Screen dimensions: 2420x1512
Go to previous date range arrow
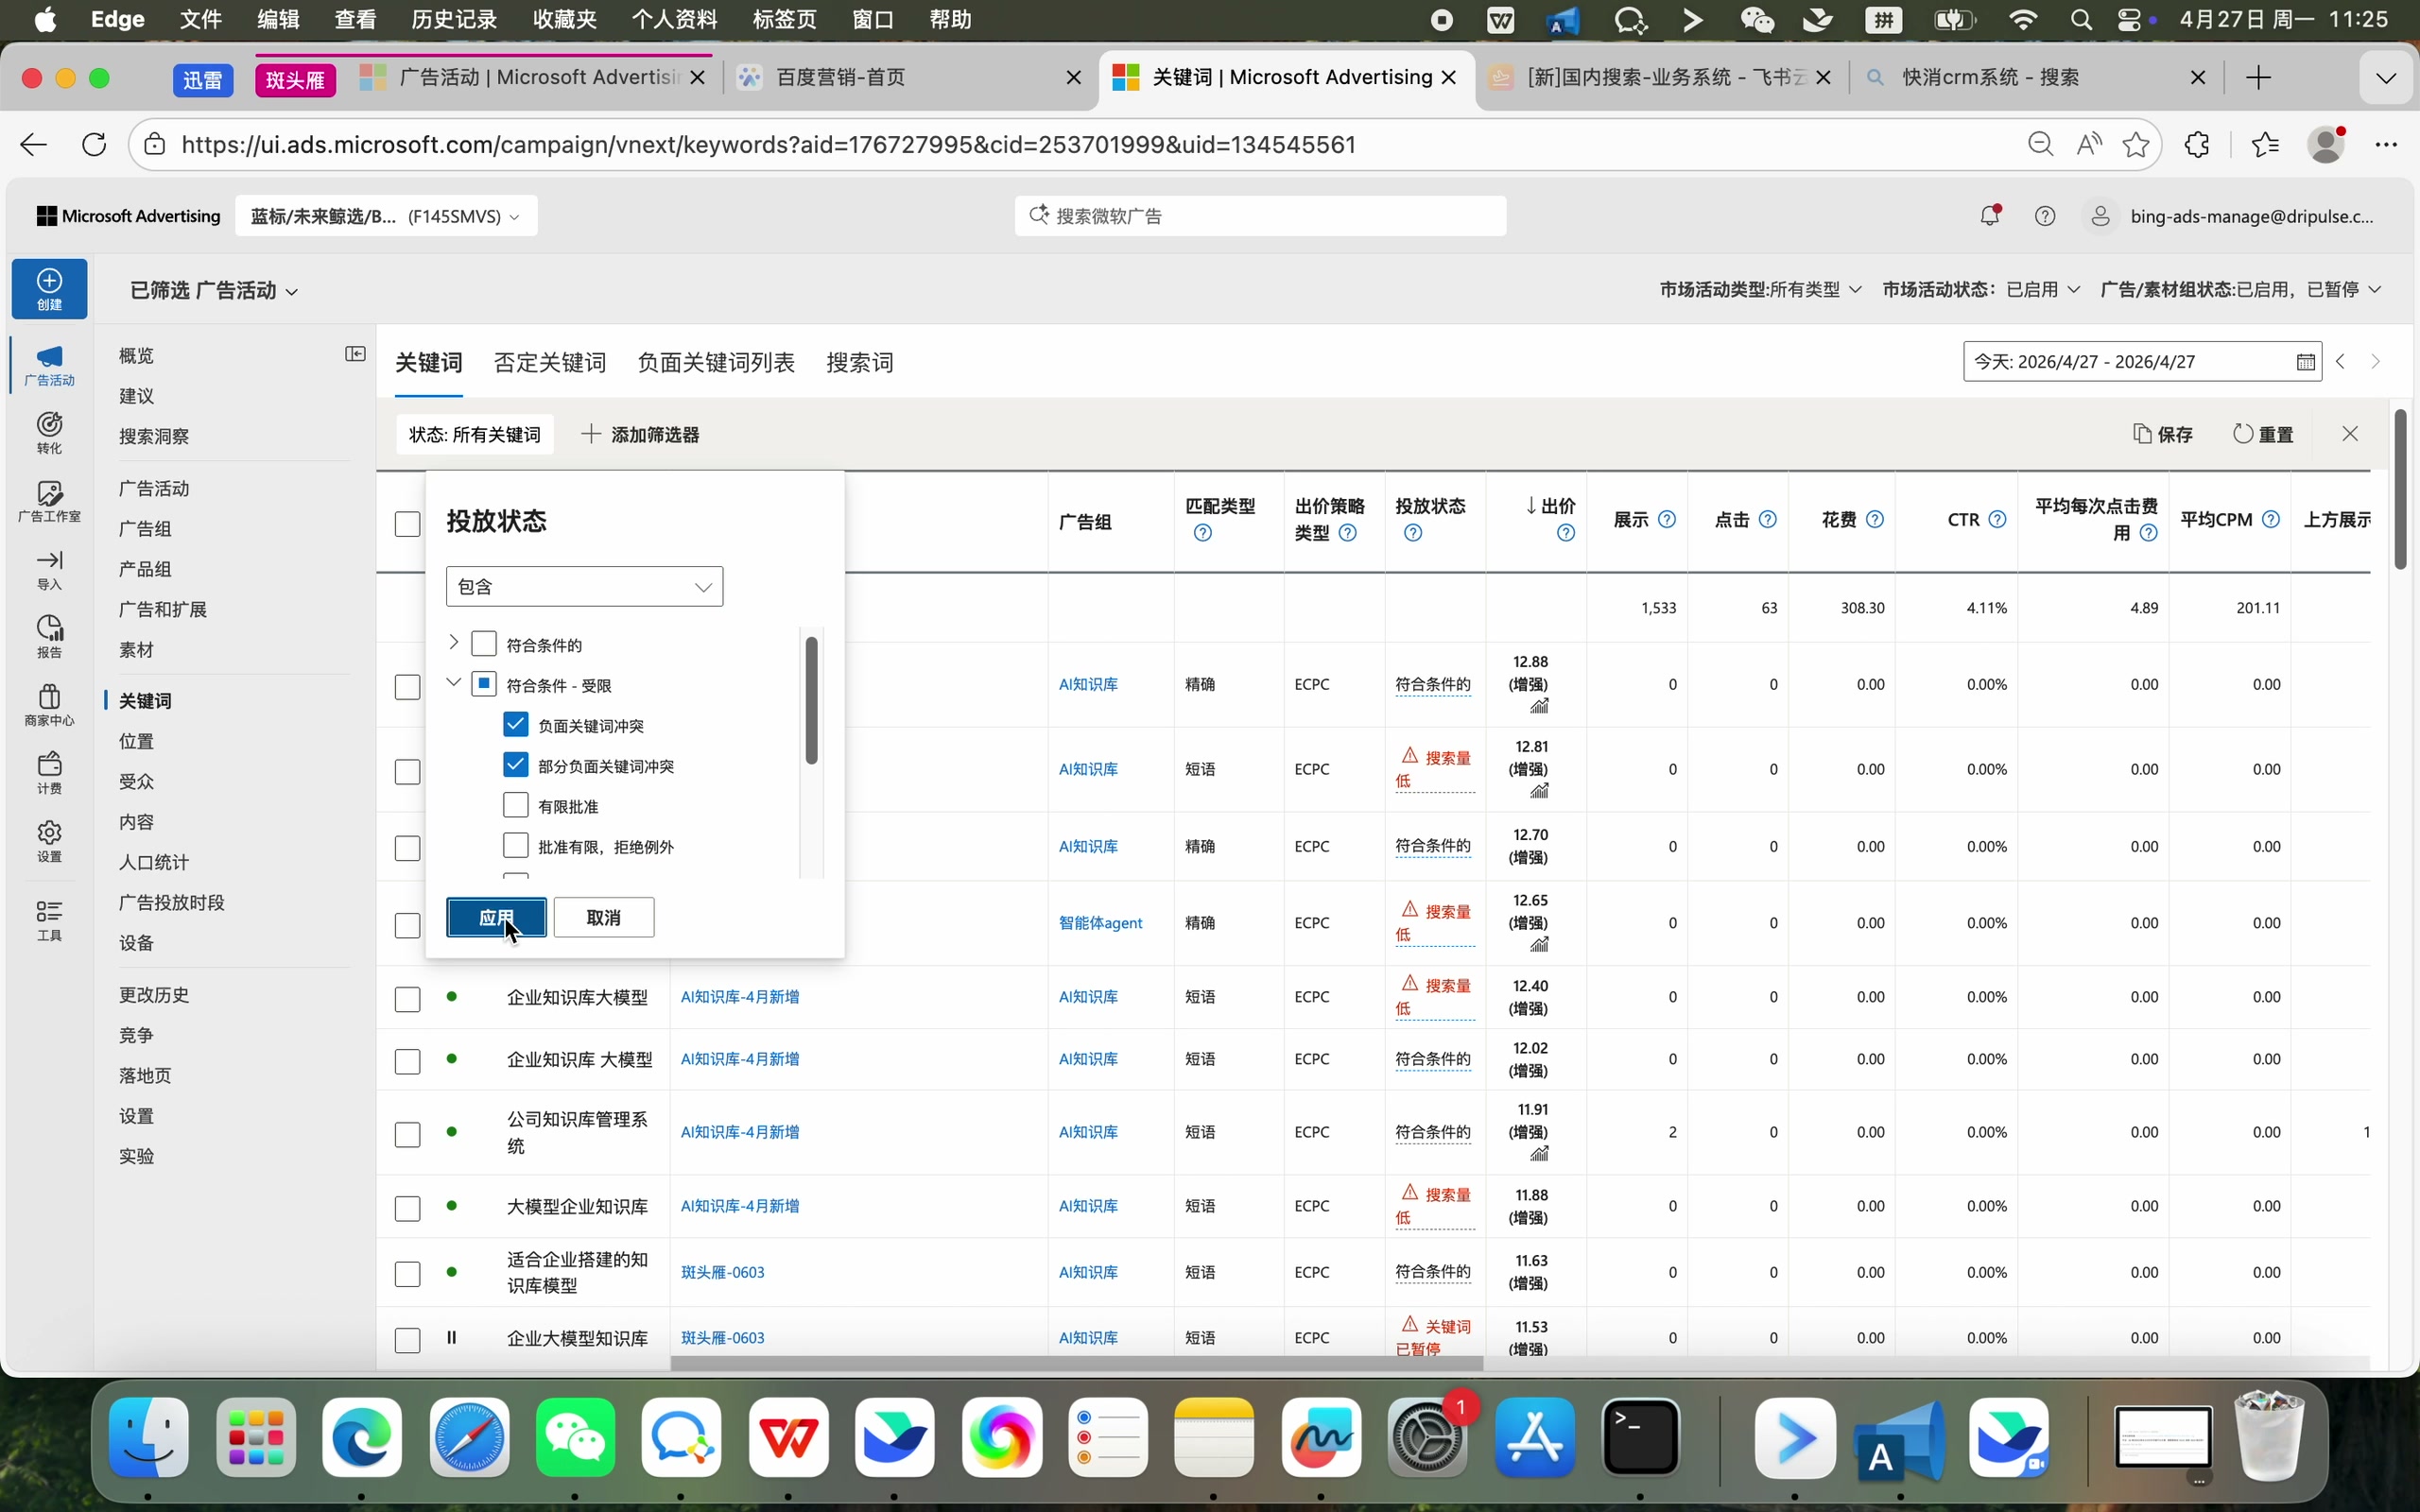point(2341,362)
